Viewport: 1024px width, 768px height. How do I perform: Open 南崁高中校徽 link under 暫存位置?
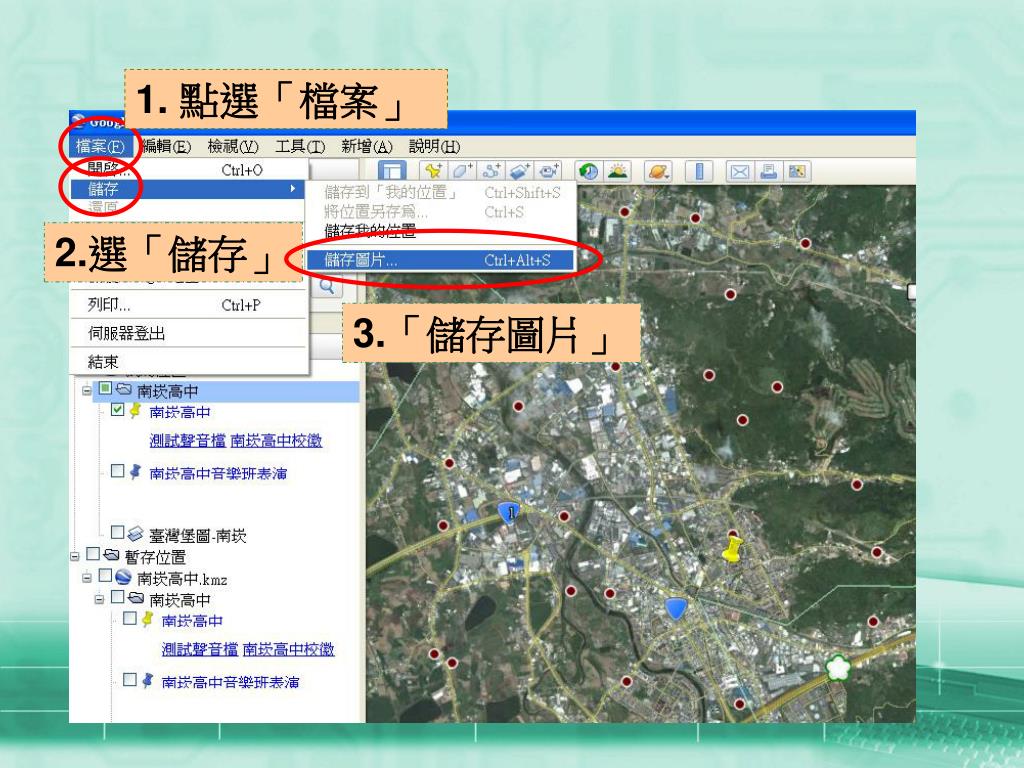[289, 649]
